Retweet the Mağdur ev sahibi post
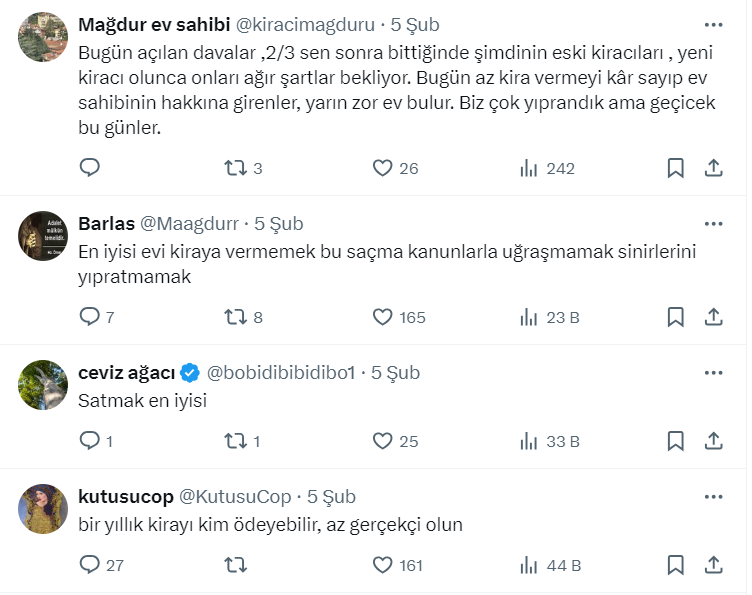 tap(236, 168)
